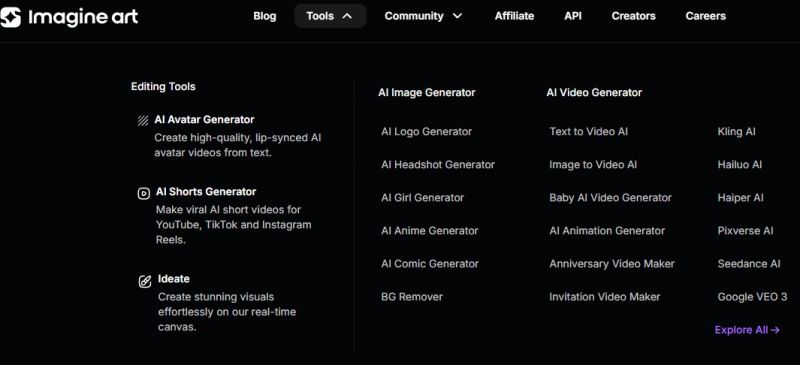Open AI Headshot Generator

[438, 164]
